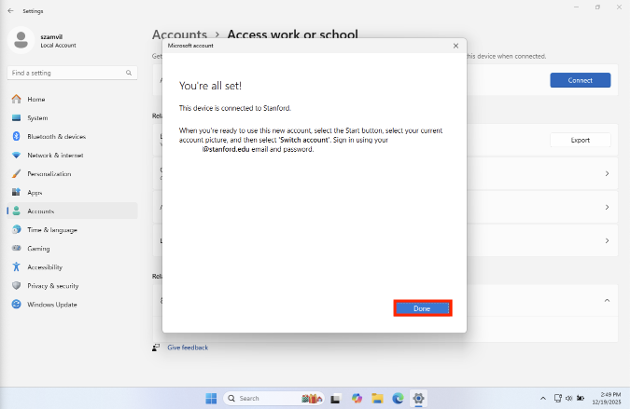Click the Apps icon in sidebar
Viewport: 630px width, 409px height.
coord(16,192)
